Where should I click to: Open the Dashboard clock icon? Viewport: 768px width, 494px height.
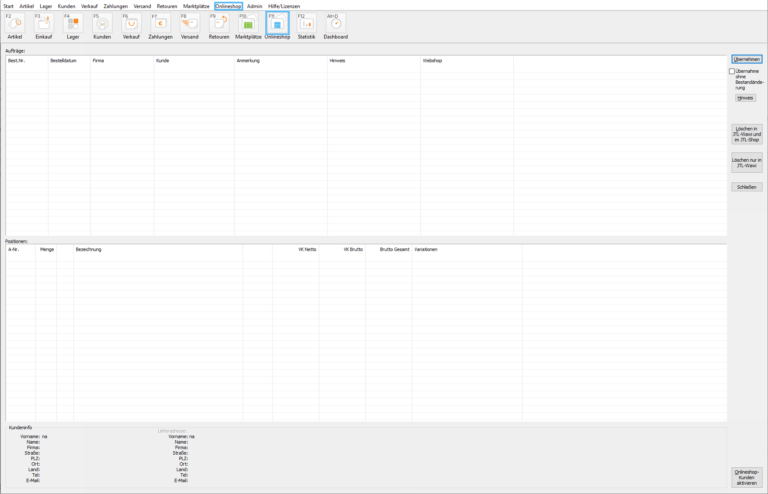pos(336,24)
